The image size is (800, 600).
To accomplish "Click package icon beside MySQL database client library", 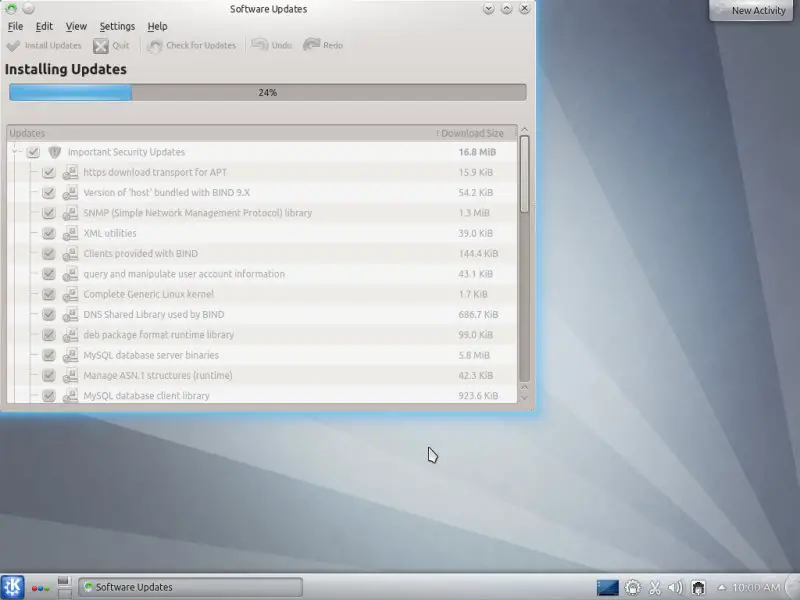I will click(x=70, y=396).
